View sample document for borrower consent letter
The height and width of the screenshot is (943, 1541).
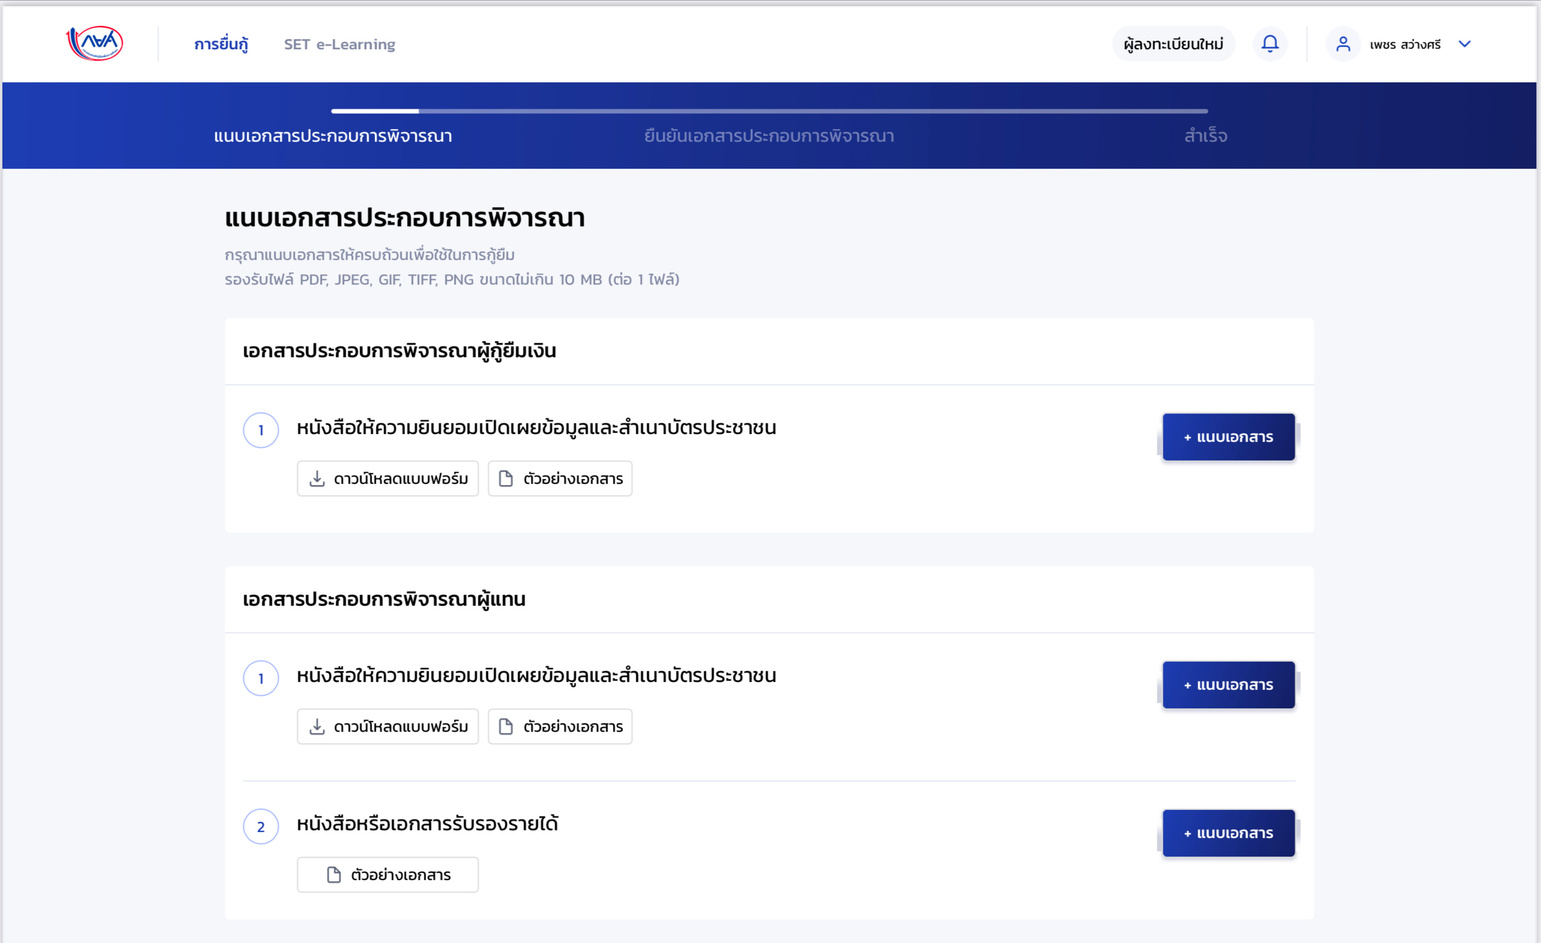[x=560, y=478]
